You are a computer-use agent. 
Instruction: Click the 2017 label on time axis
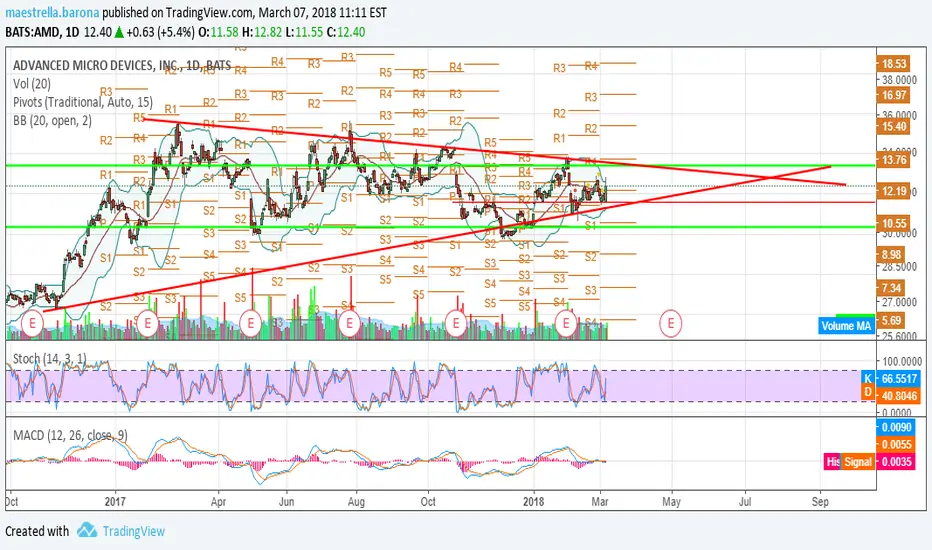click(x=115, y=501)
